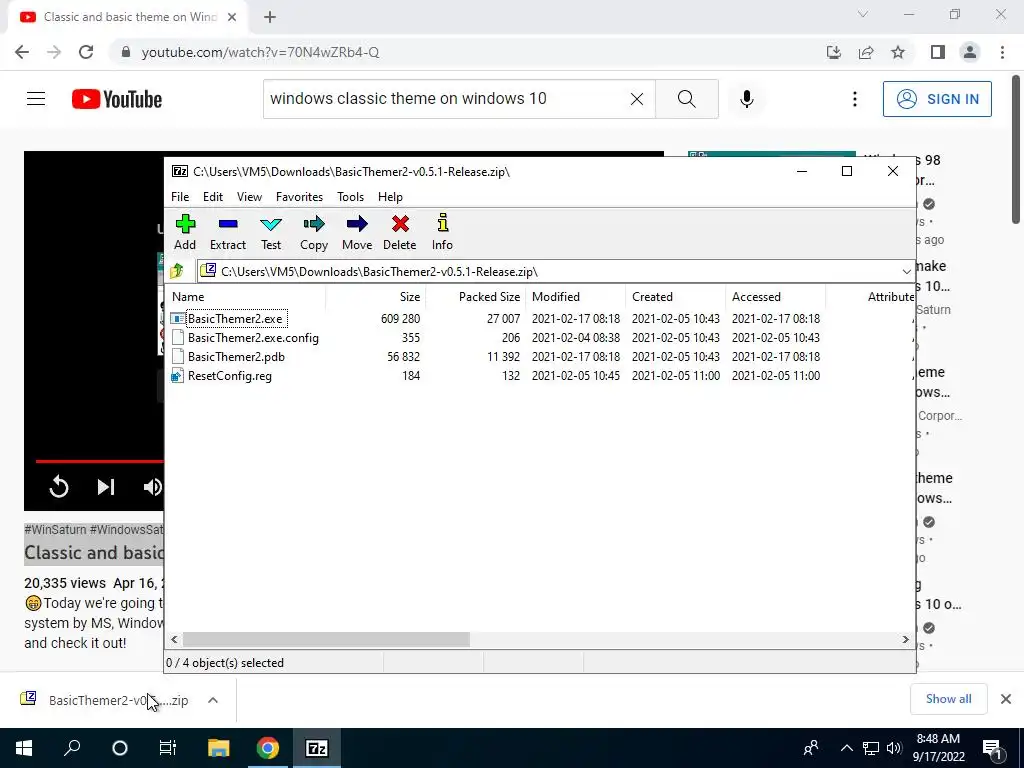Sort by Modified column header
Viewport: 1024px width, 768px height.
pos(575,296)
